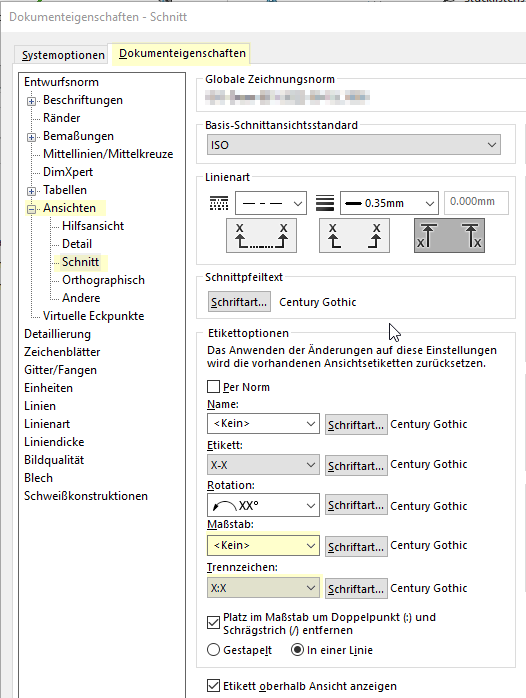
Task: Select Zeichenblätter in the tree
Action: 62,352
